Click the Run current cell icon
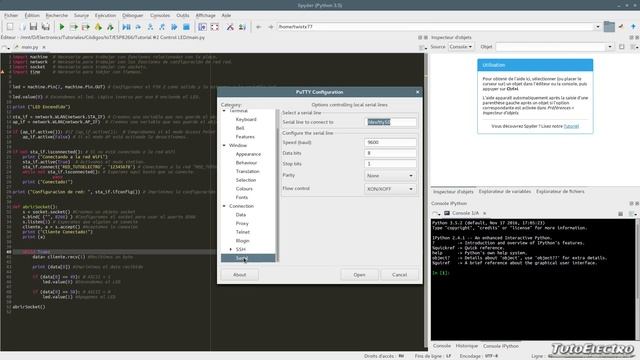640x360 pixels. 73,27
